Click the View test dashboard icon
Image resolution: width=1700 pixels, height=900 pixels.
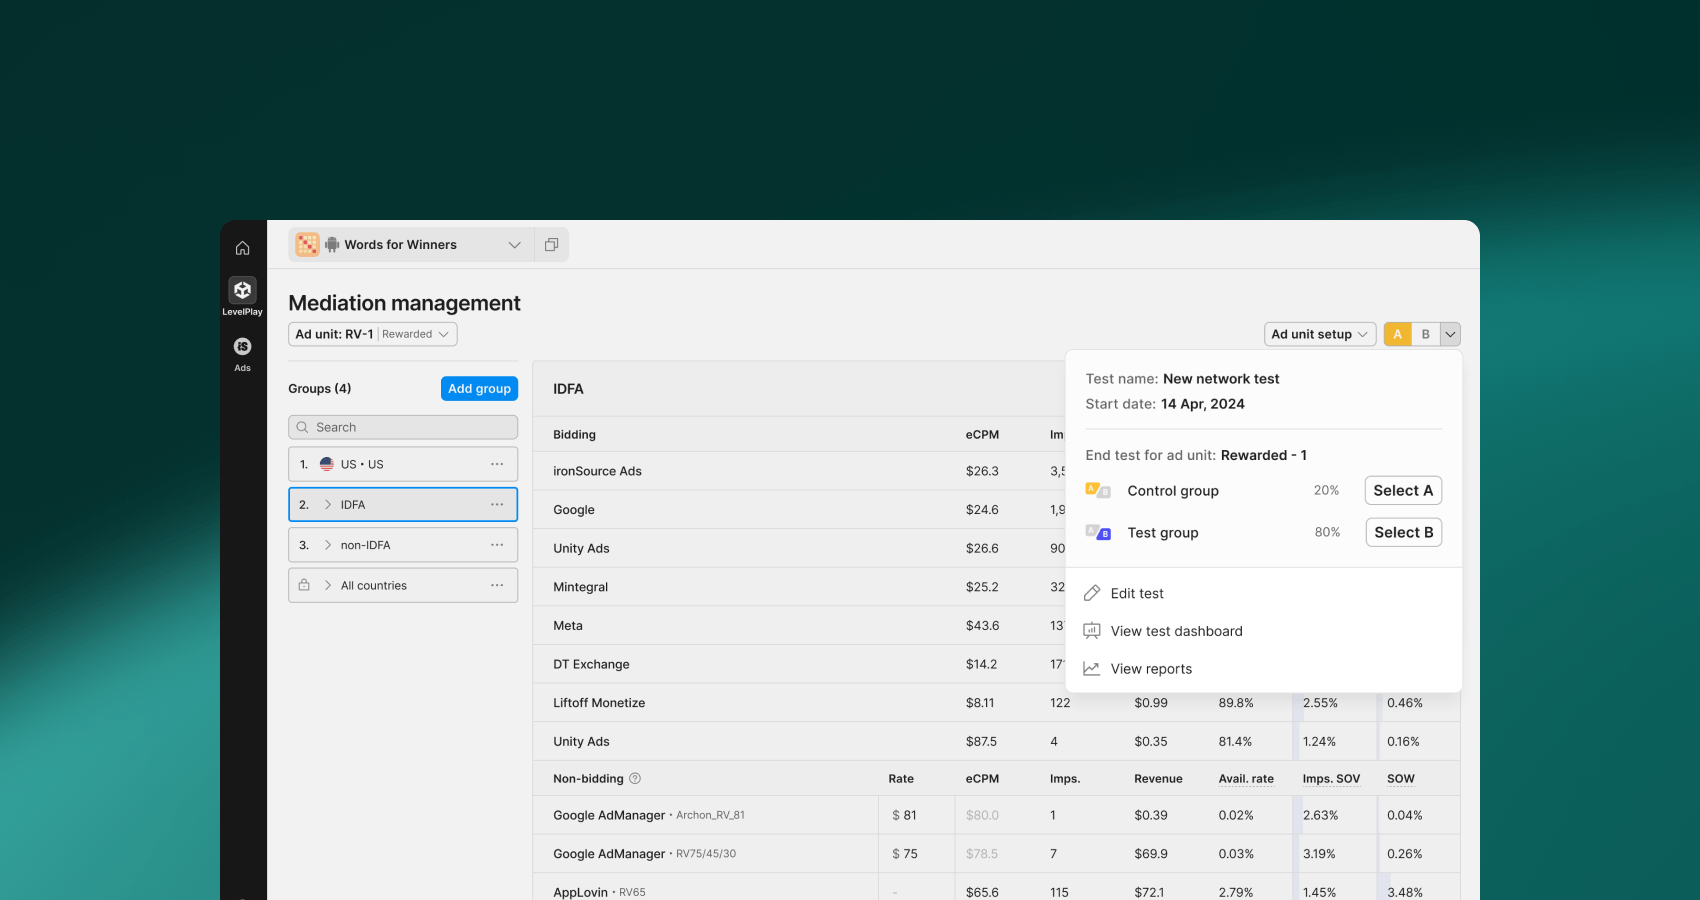[1091, 631]
